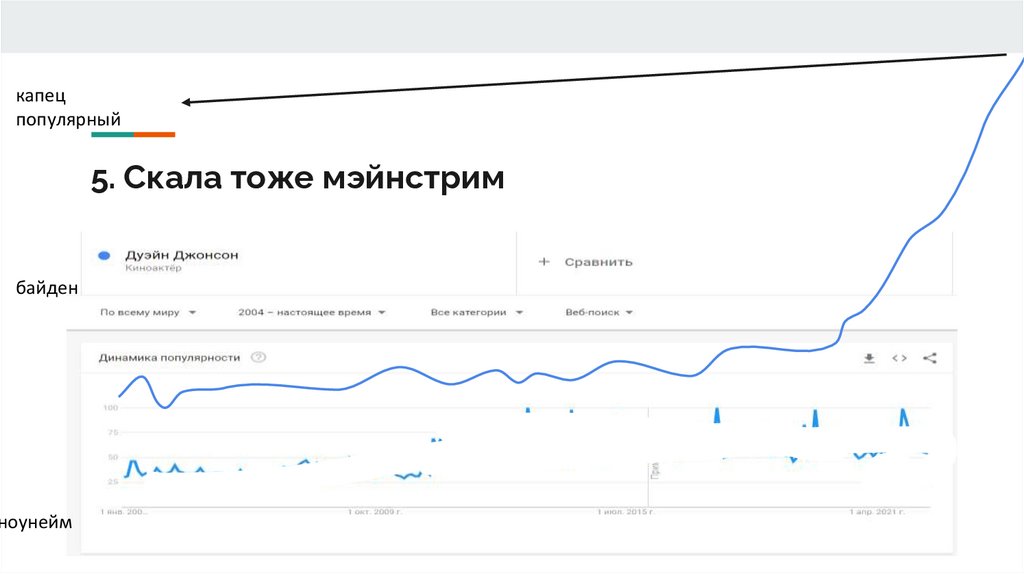Click the 1 окт. 2009 г. axis label
Screen dimensions: 1024x574
click(x=375, y=511)
